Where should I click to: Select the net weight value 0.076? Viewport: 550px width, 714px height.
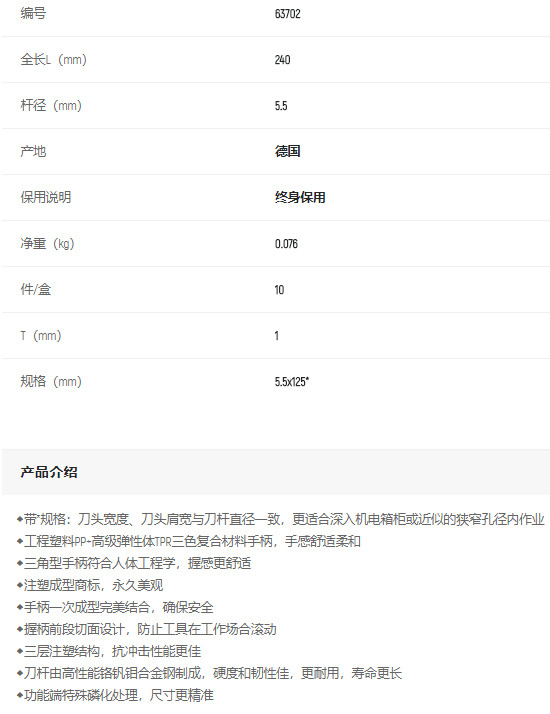(286, 244)
